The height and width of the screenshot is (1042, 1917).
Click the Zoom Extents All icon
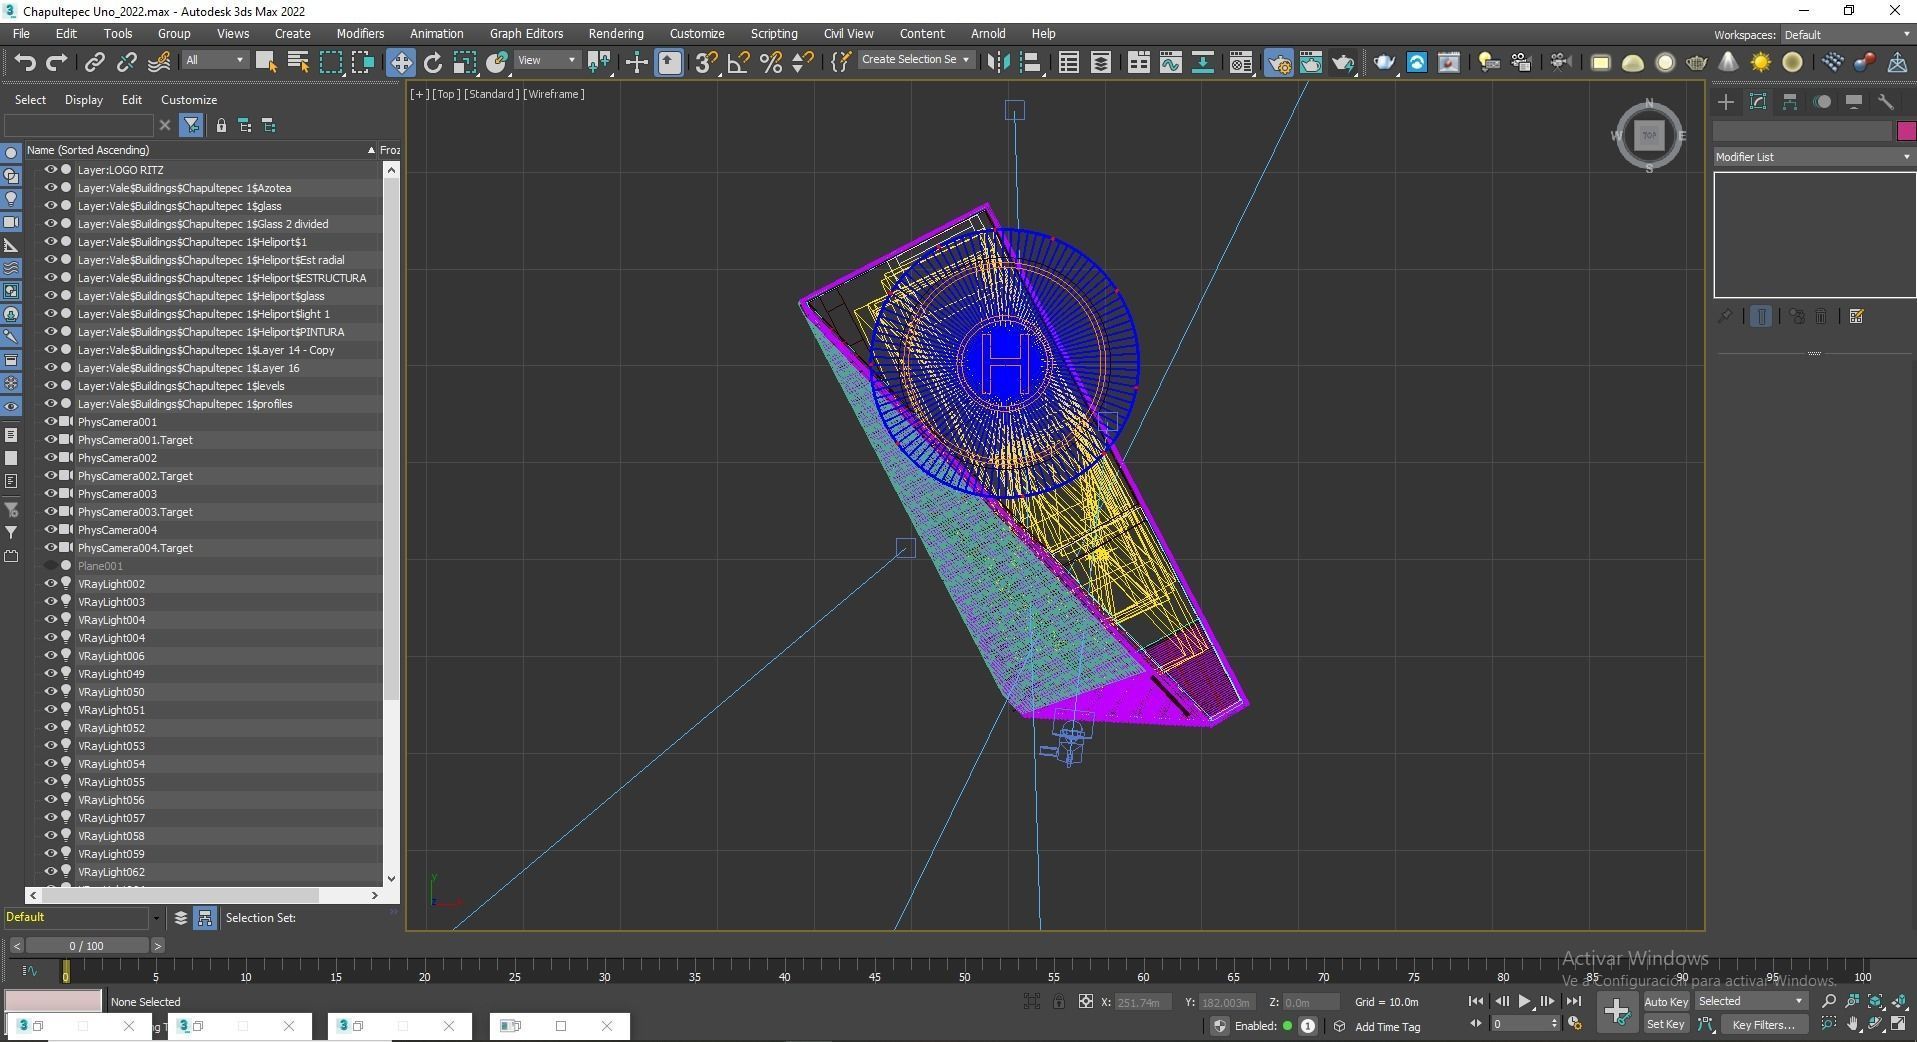point(1899,1001)
